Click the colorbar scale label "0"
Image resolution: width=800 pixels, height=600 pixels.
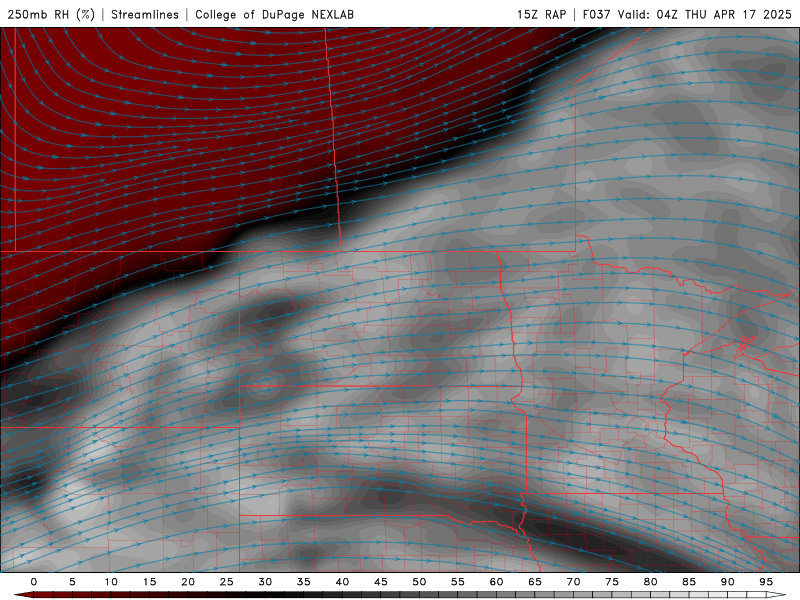point(34,582)
